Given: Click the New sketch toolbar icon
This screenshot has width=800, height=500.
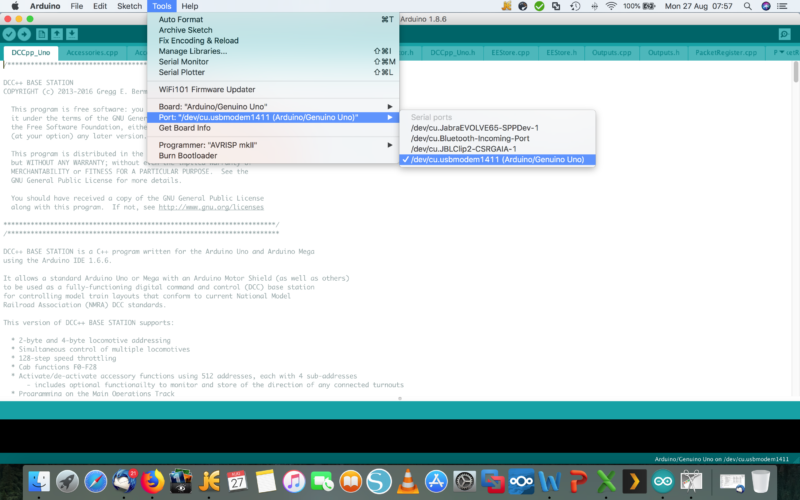Looking at the screenshot, I should click(x=42, y=34).
